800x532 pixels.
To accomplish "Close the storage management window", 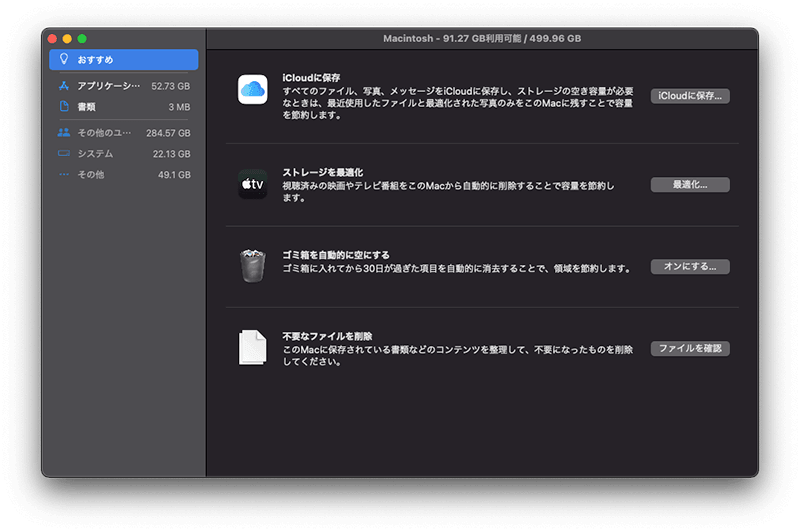I will pyautogui.click(x=52, y=39).
